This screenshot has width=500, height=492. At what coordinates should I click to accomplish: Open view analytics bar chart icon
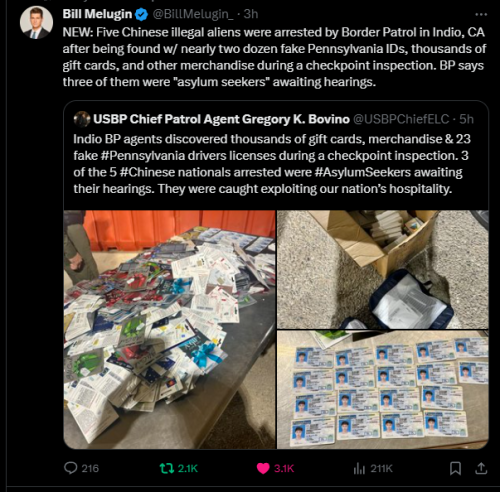[x=359, y=469]
